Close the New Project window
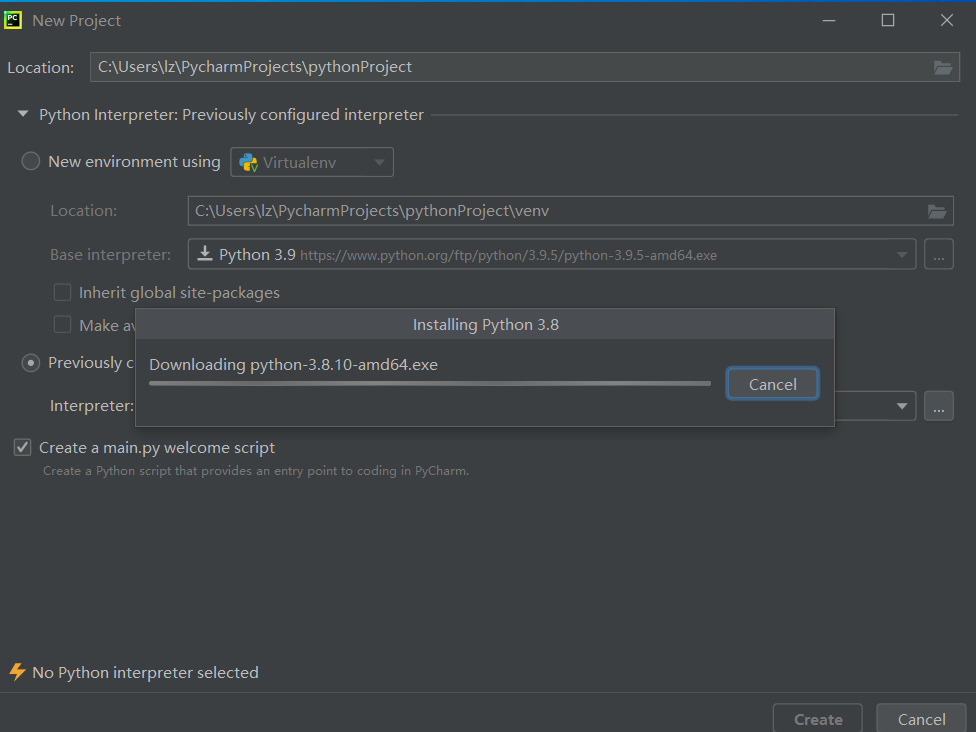 tap(947, 20)
